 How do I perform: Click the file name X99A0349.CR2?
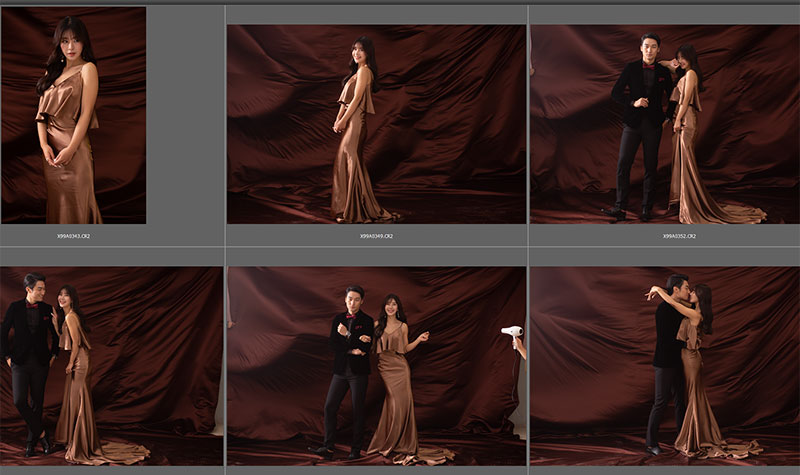[x=377, y=236]
